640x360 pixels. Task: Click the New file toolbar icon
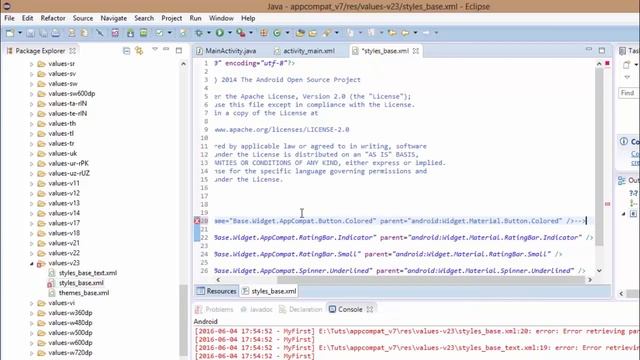pos(10,33)
